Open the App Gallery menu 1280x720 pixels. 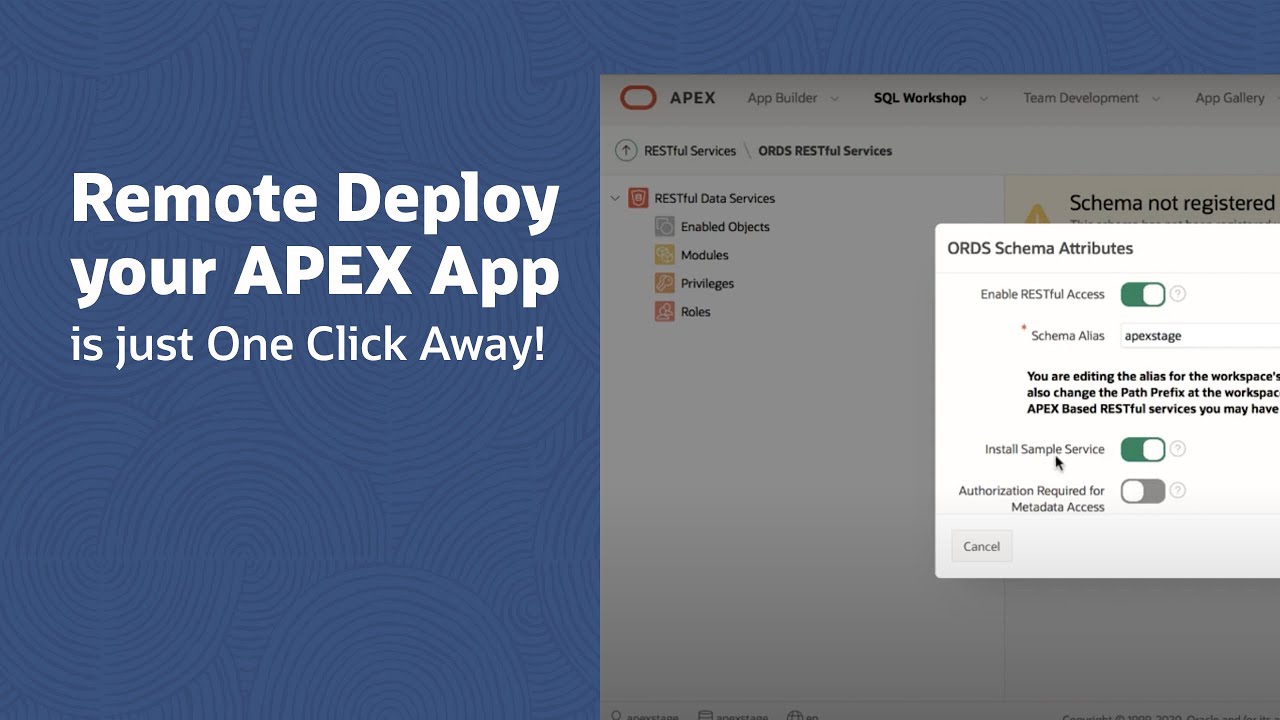click(x=1230, y=98)
